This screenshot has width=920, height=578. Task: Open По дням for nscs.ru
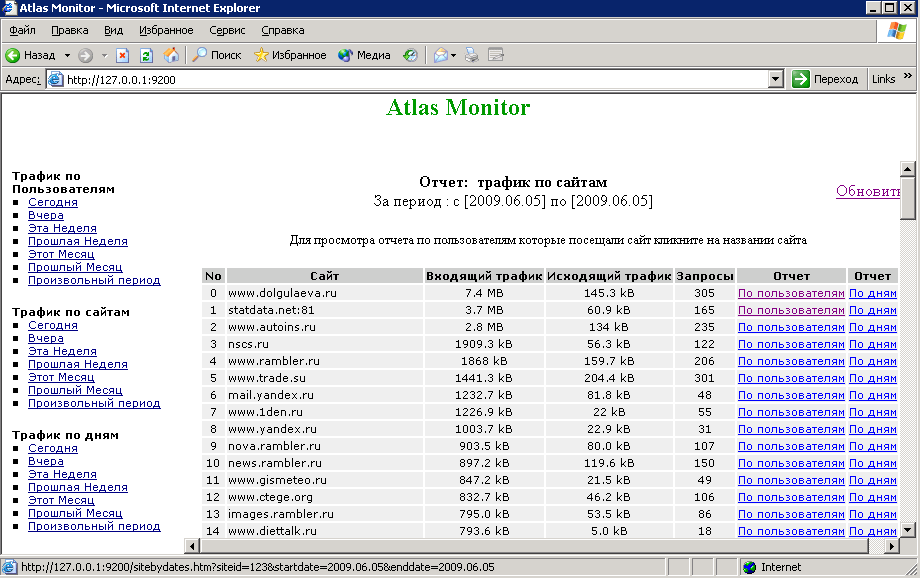coord(872,344)
